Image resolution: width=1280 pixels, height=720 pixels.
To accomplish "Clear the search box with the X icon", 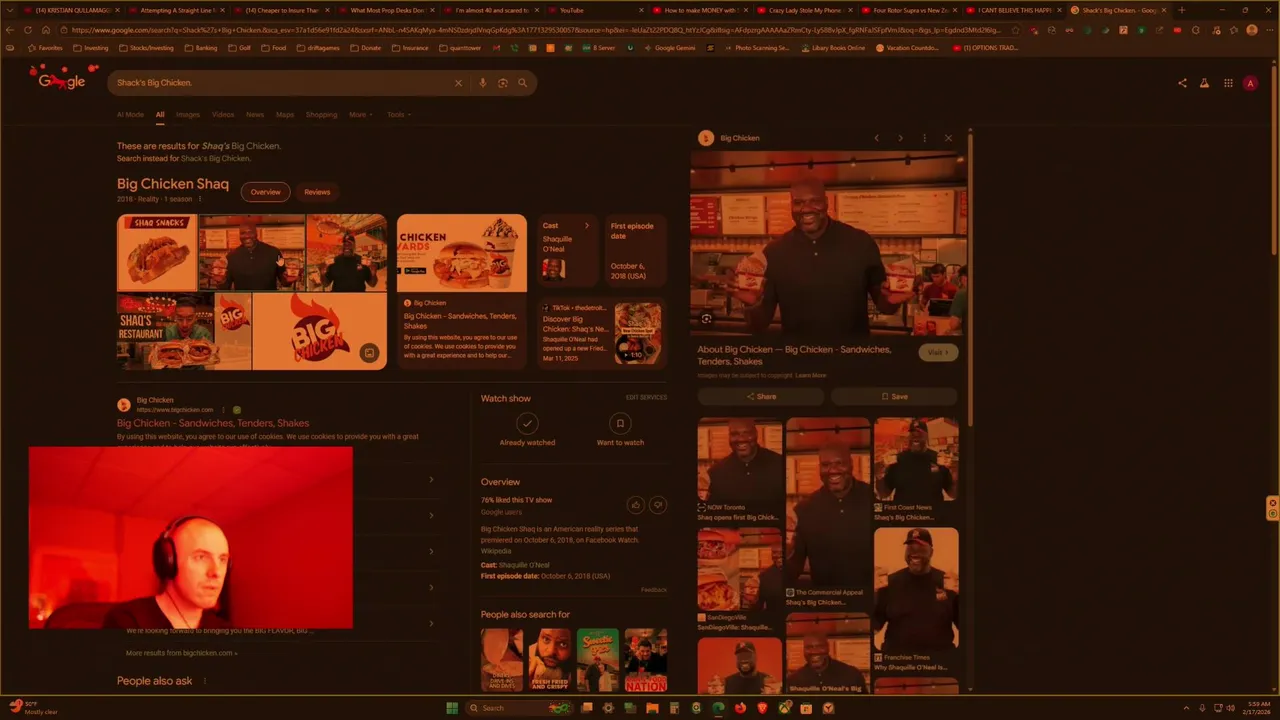I will pos(459,83).
